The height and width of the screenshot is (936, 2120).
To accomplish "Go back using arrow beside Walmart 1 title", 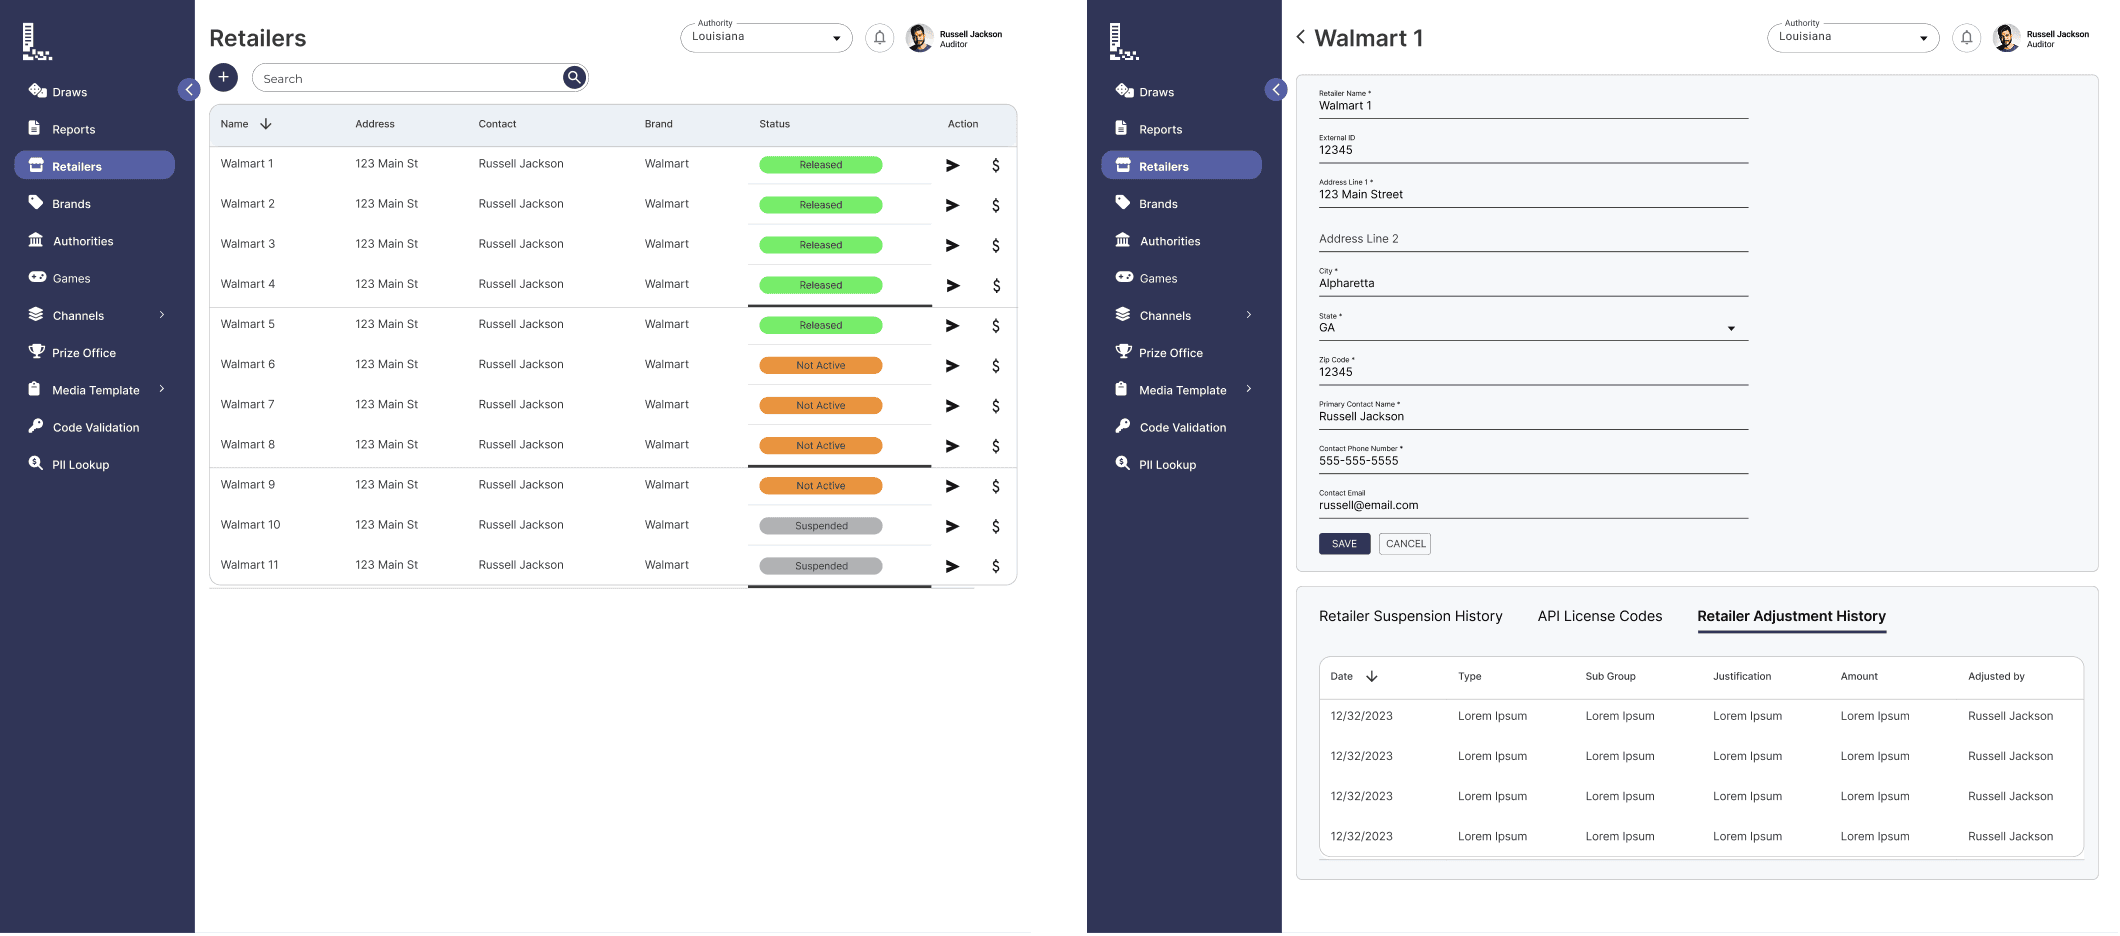I will (1301, 37).
